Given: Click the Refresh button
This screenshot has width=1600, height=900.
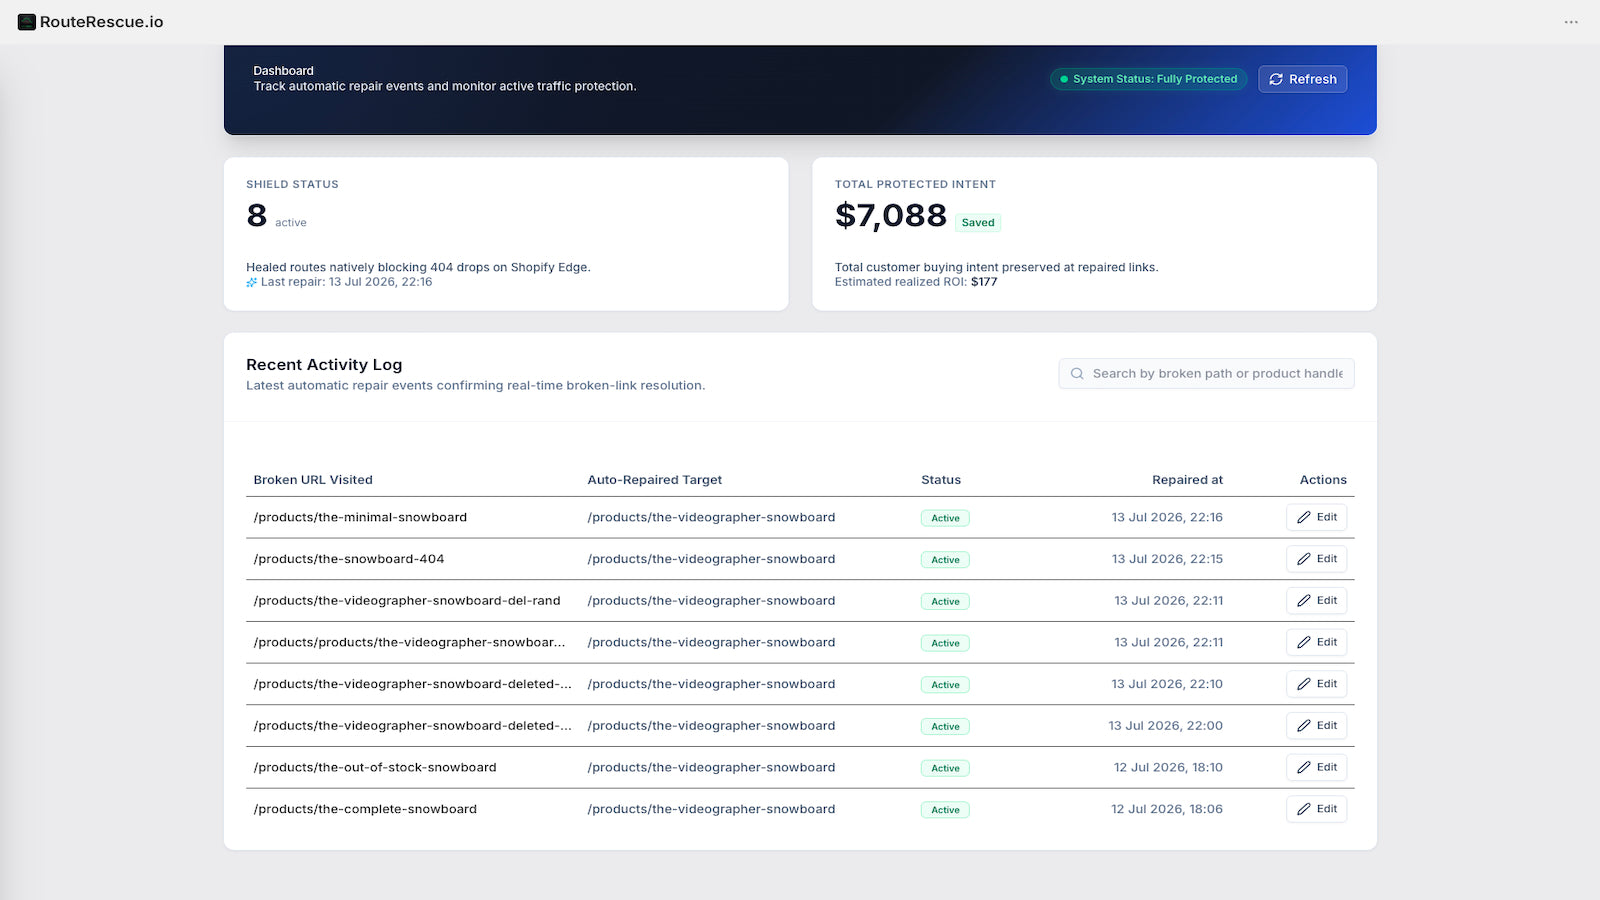Looking at the screenshot, I should click(x=1302, y=79).
